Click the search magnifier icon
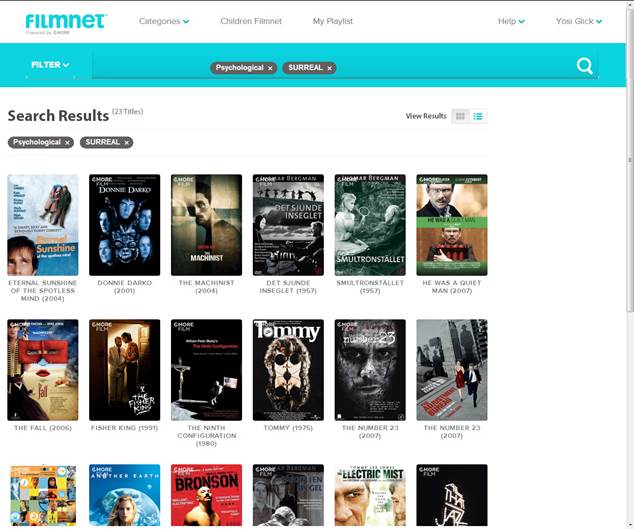This screenshot has height=529, width=634. point(584,66)
